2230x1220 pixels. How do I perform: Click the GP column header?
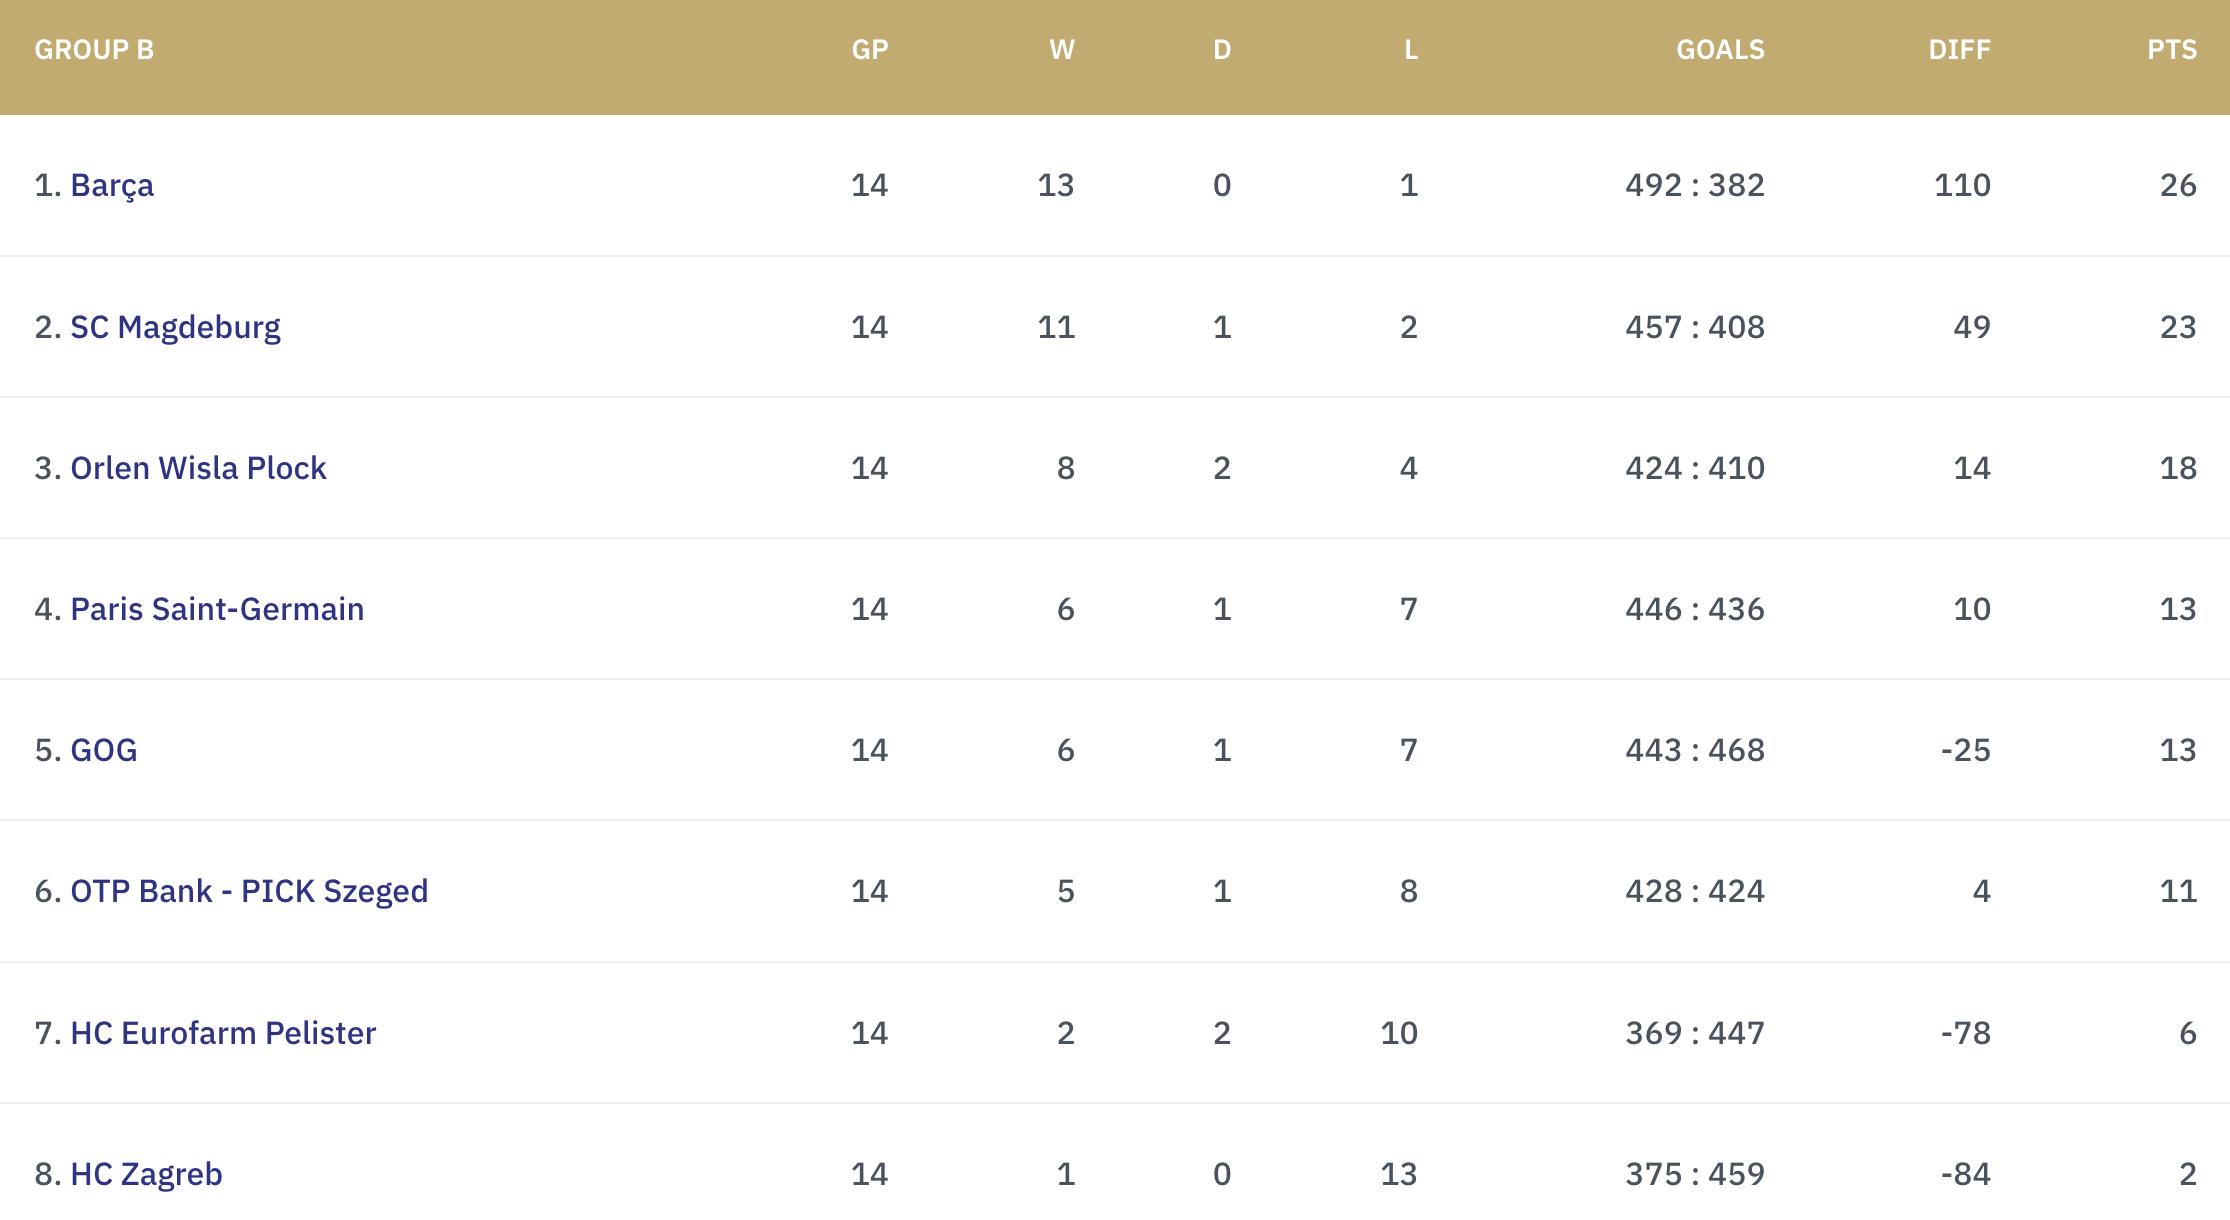pos(870,50)
